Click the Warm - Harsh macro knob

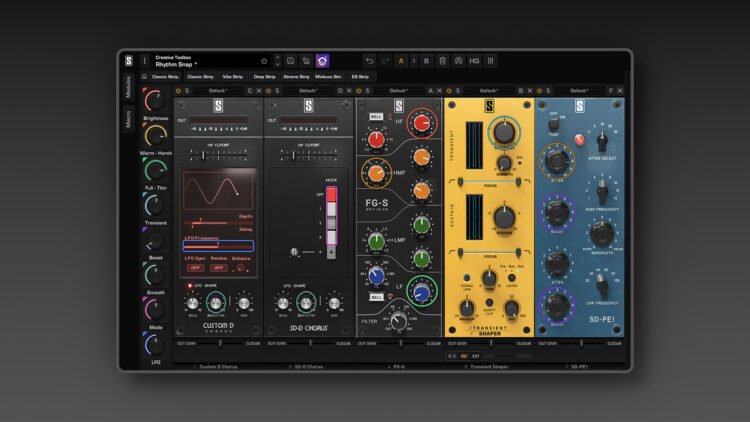pyautogui.click(x=155, y=135)
